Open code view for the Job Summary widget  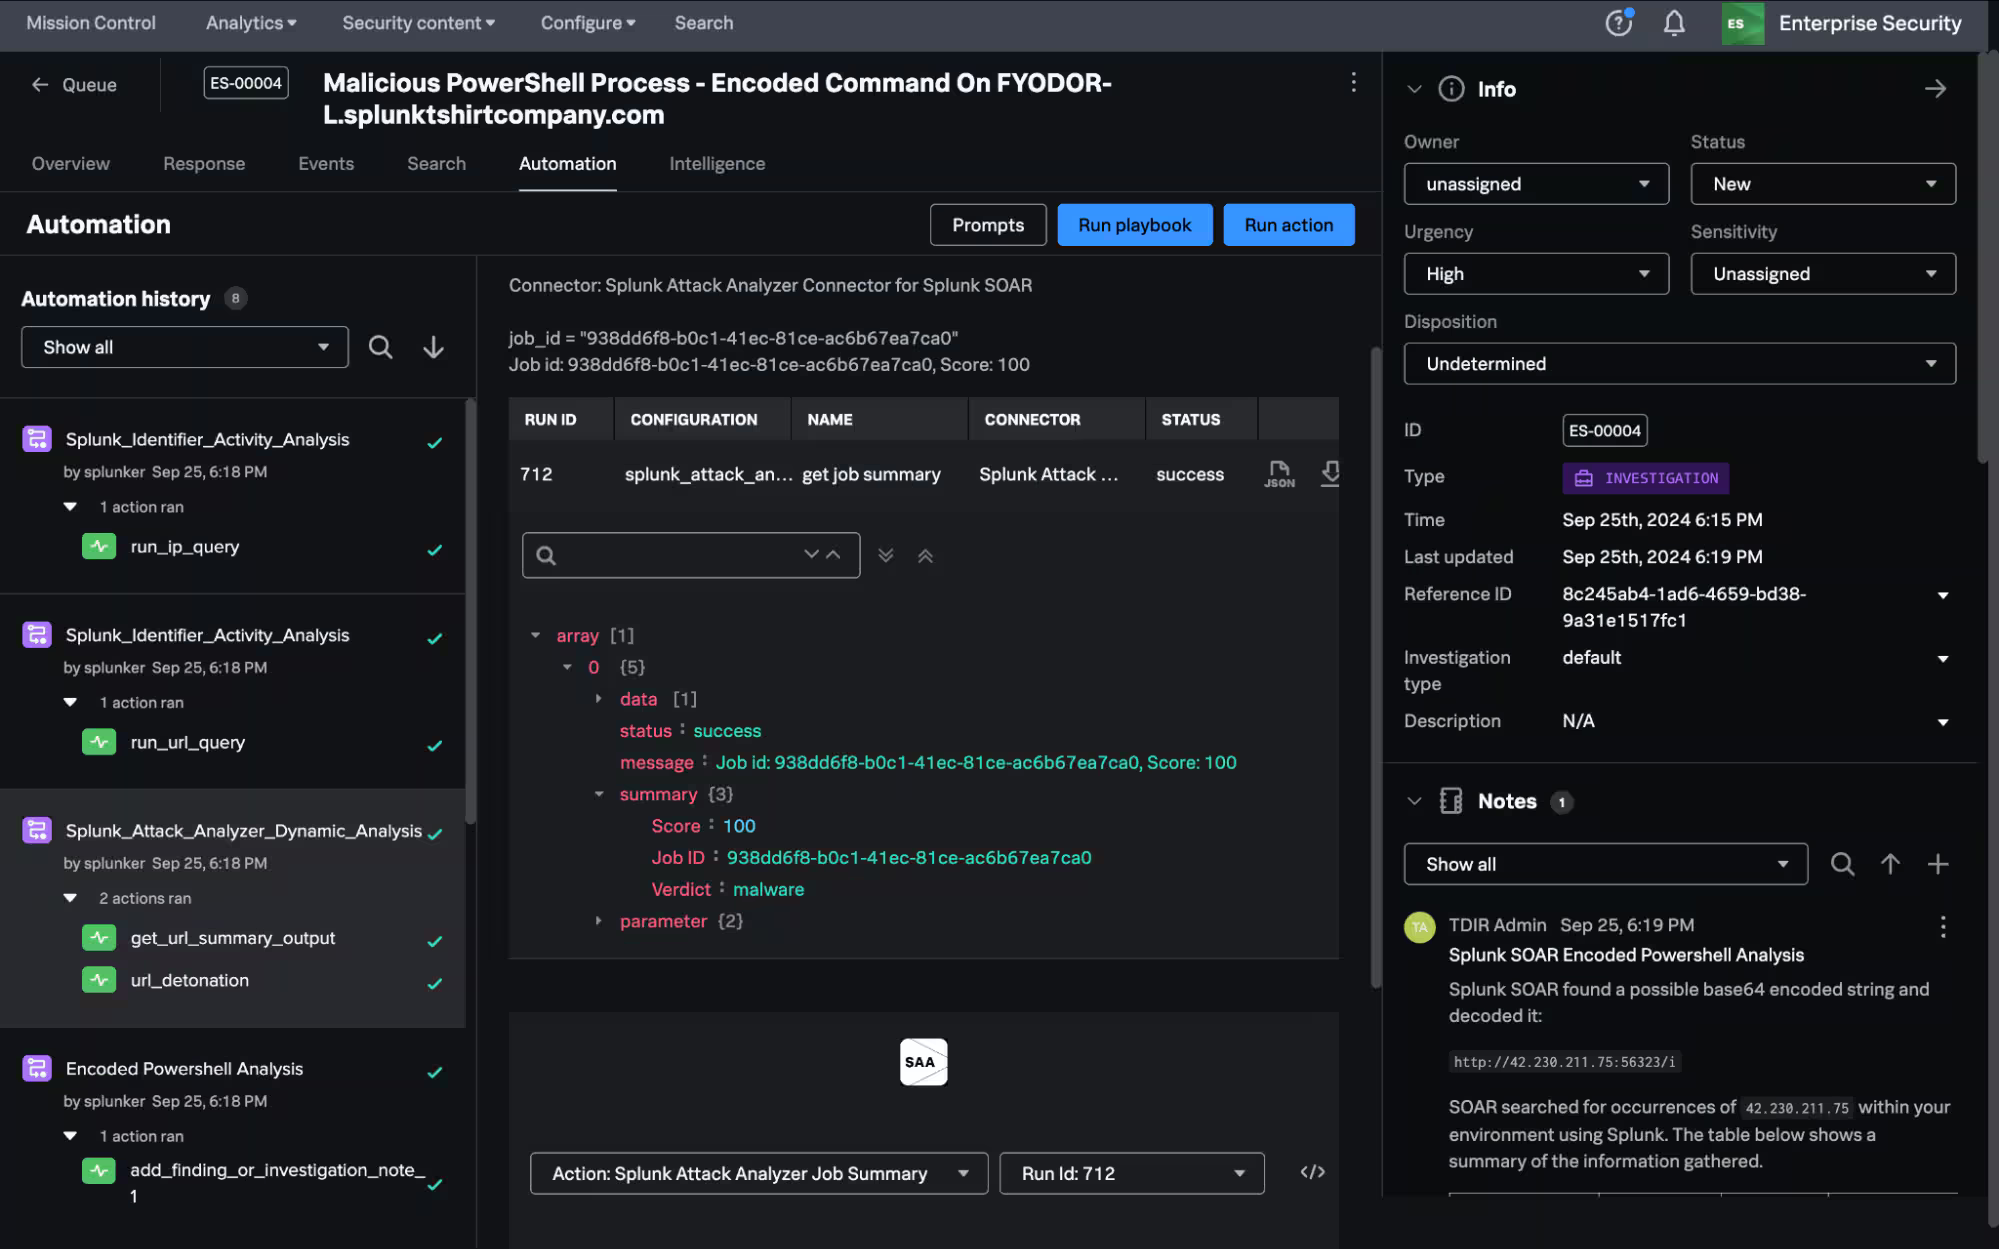click(x=1314, y=1172)
